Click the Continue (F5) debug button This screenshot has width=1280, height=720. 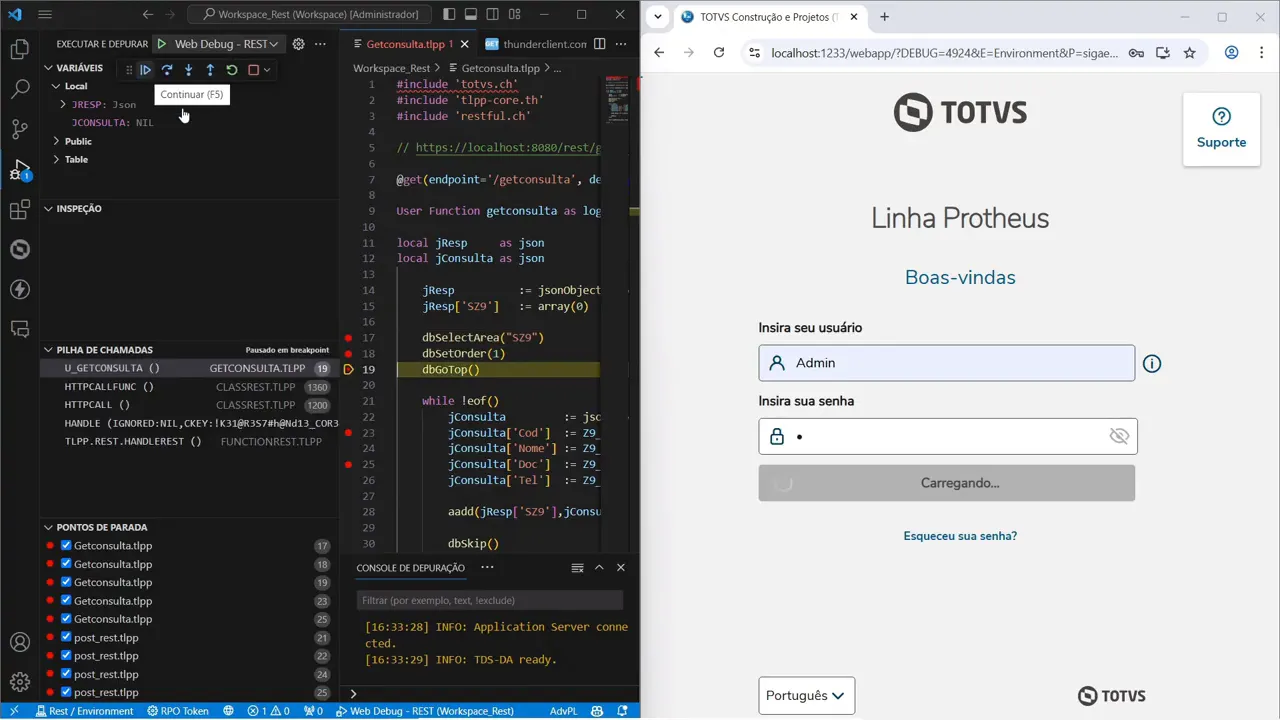(145, 70)
